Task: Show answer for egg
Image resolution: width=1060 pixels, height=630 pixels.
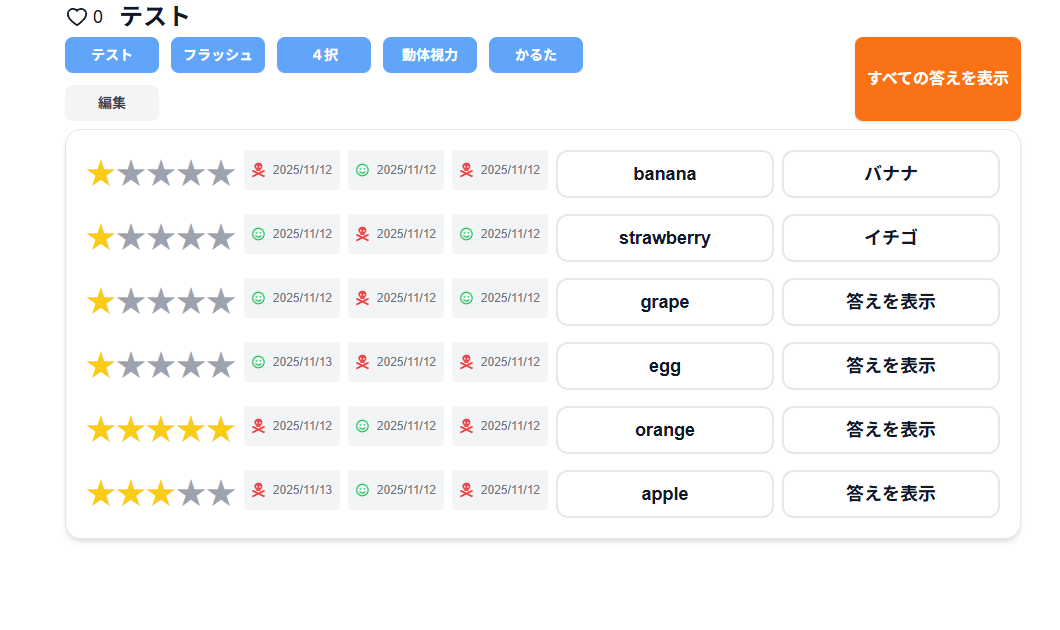Action: [891, 366]
